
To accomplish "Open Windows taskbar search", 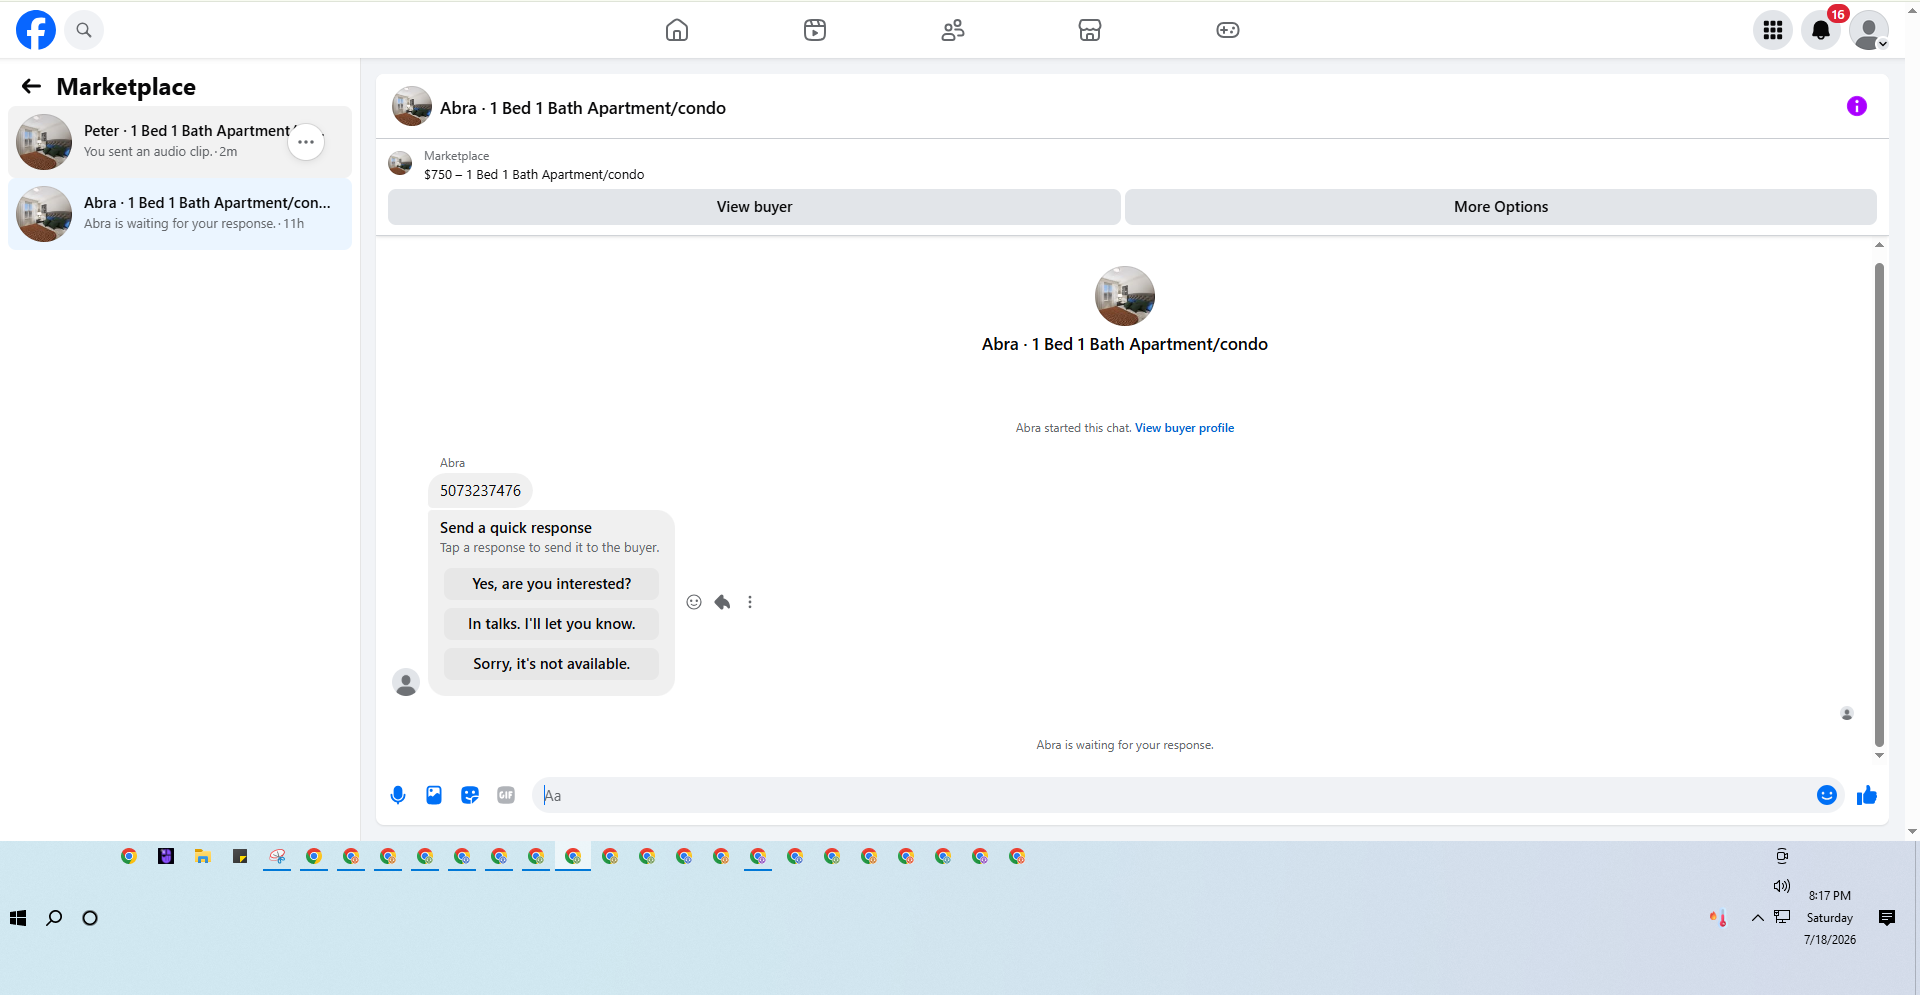I will pos(54,918).
